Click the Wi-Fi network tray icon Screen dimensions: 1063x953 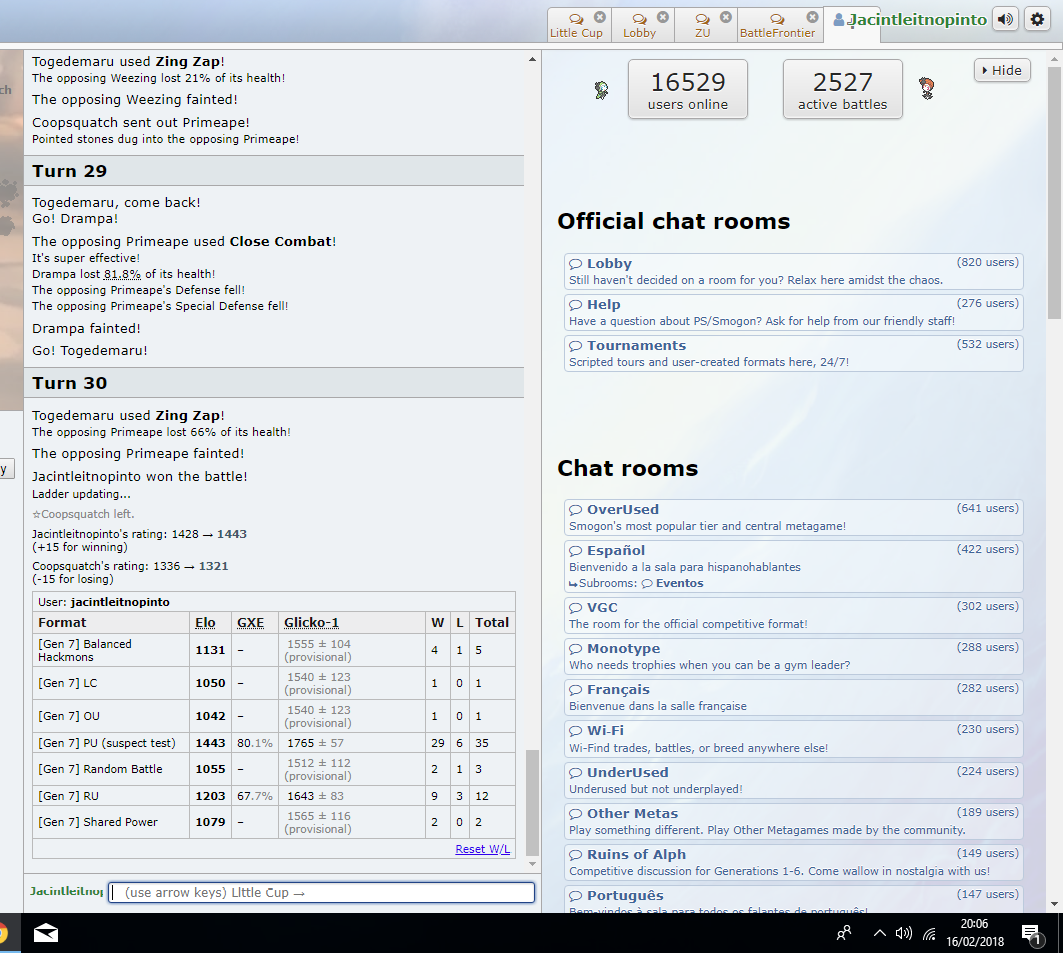[x=929, y=933]
